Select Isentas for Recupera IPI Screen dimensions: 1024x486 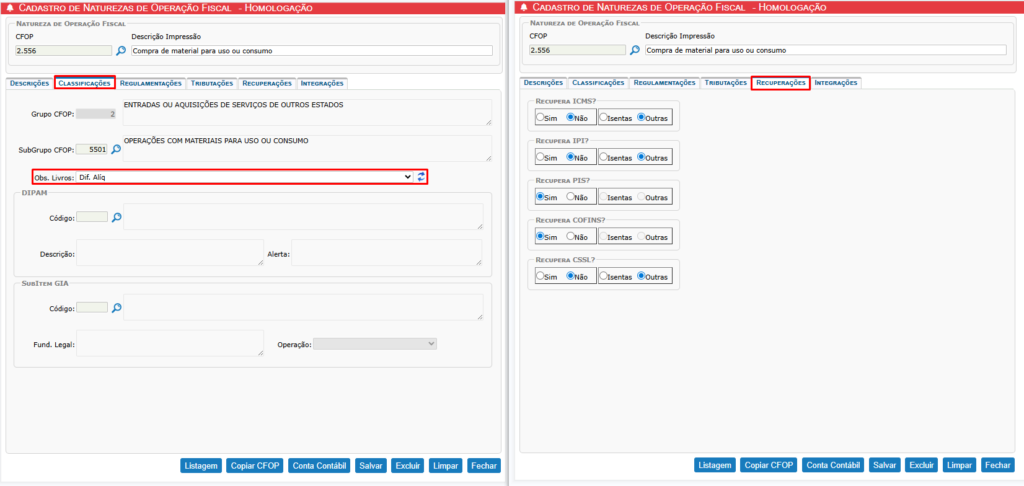(x=602, y=157)
